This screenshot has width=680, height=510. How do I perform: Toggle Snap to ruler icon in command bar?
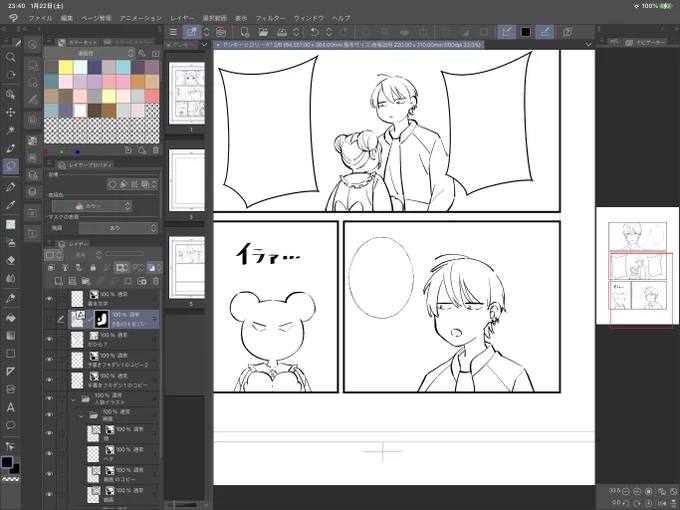tap(506, 32)
